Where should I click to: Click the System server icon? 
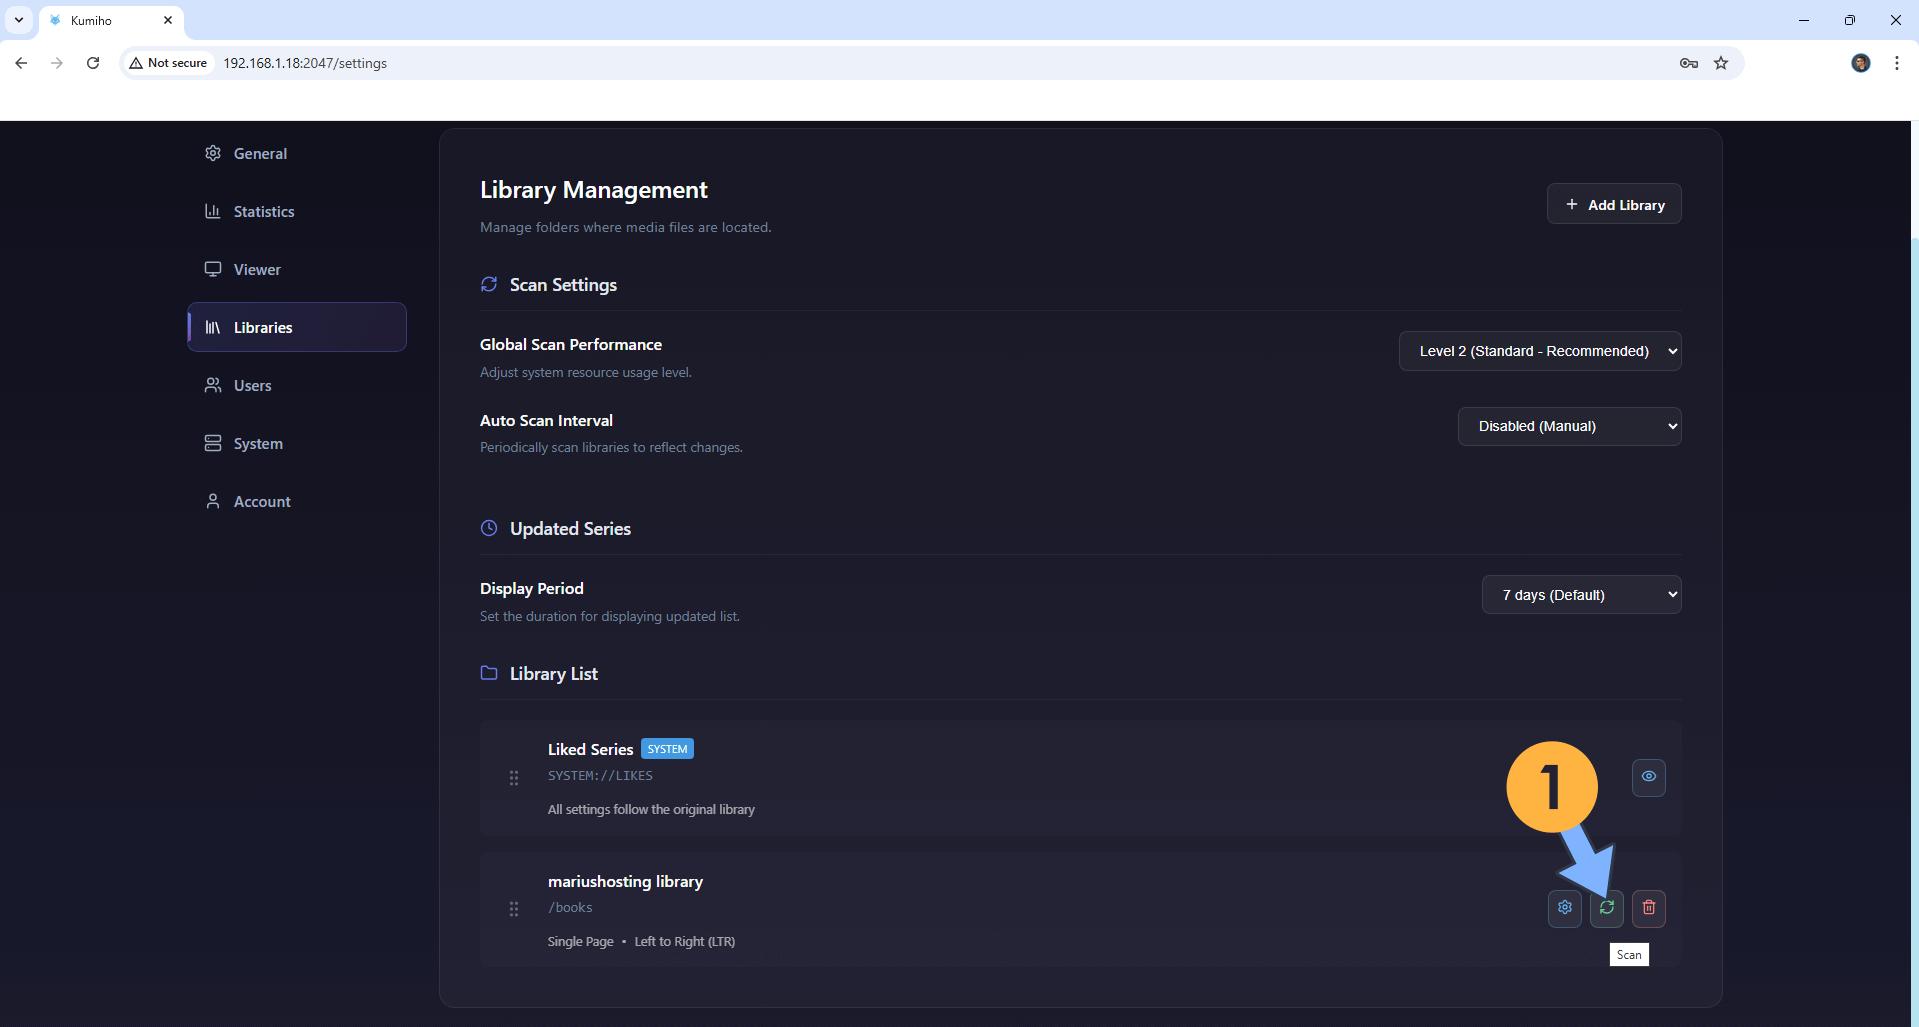[x=212, y=443]
